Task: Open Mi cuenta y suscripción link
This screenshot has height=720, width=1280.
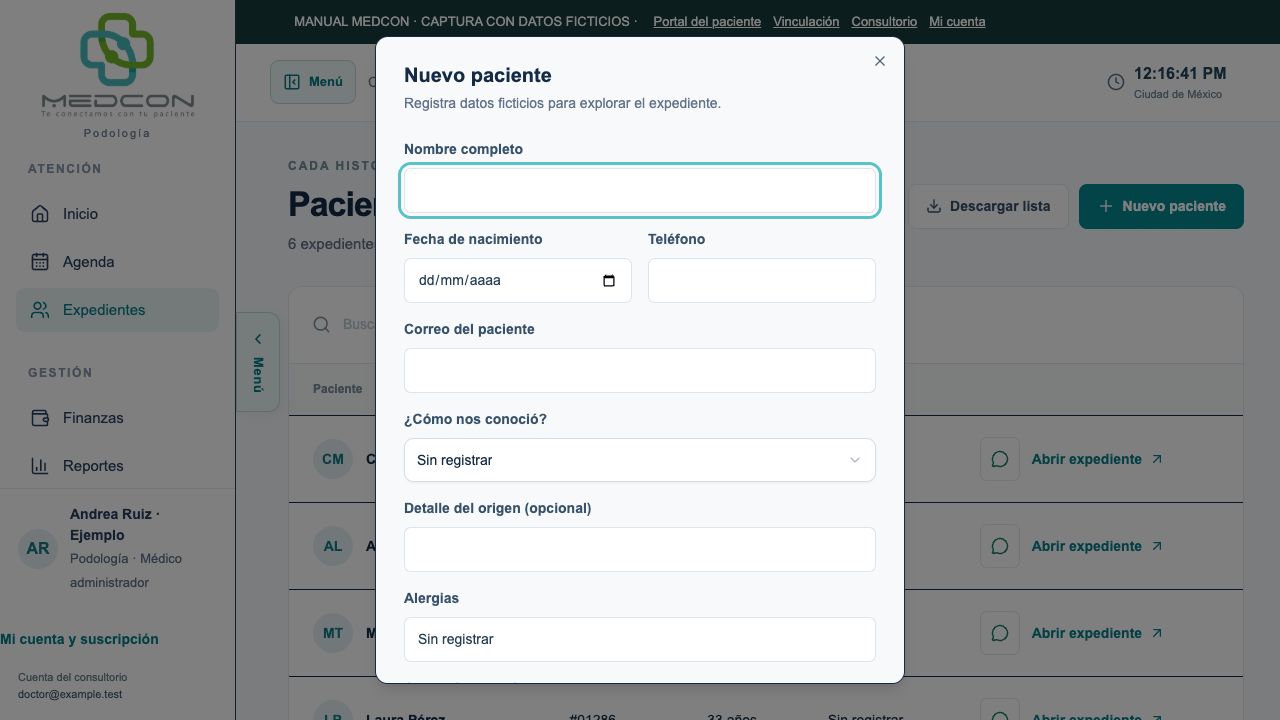Action: [79, 639]
